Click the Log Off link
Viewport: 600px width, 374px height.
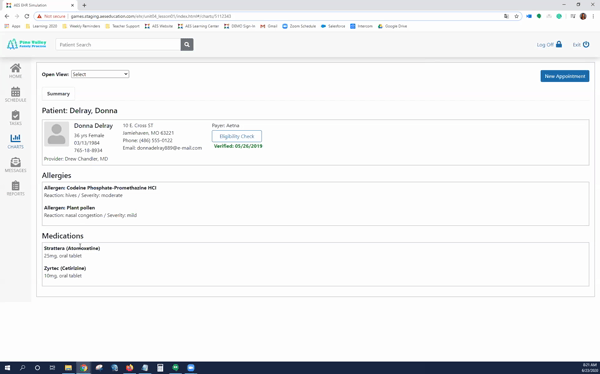[545, 45]
